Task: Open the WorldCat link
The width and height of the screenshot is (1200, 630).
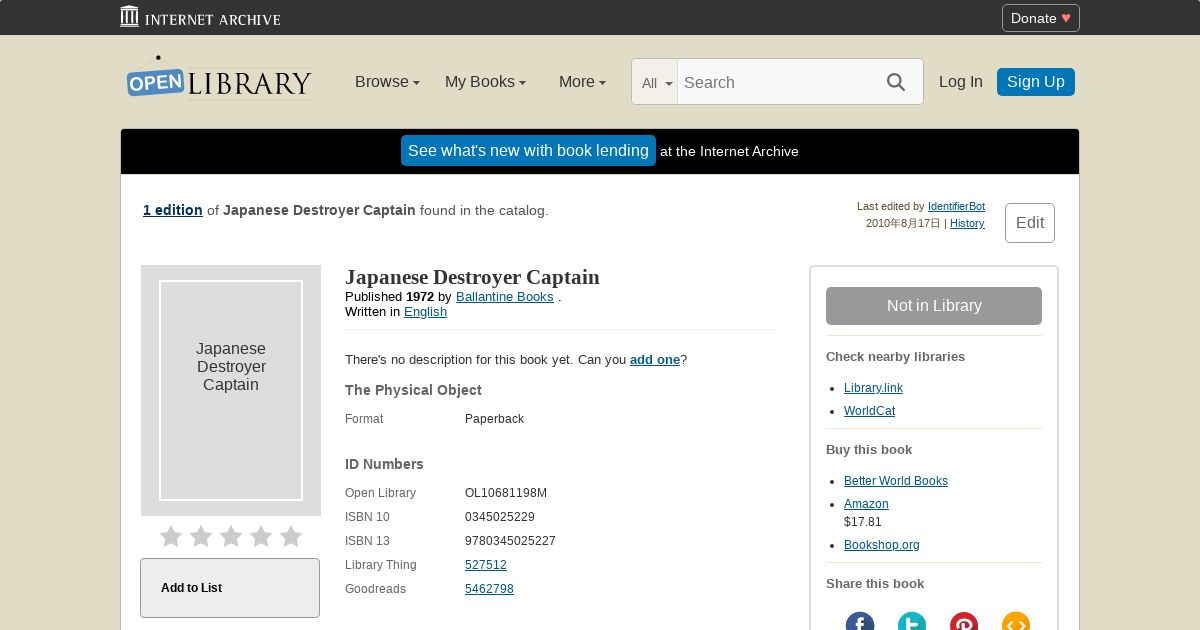Action: pos(869,411)
